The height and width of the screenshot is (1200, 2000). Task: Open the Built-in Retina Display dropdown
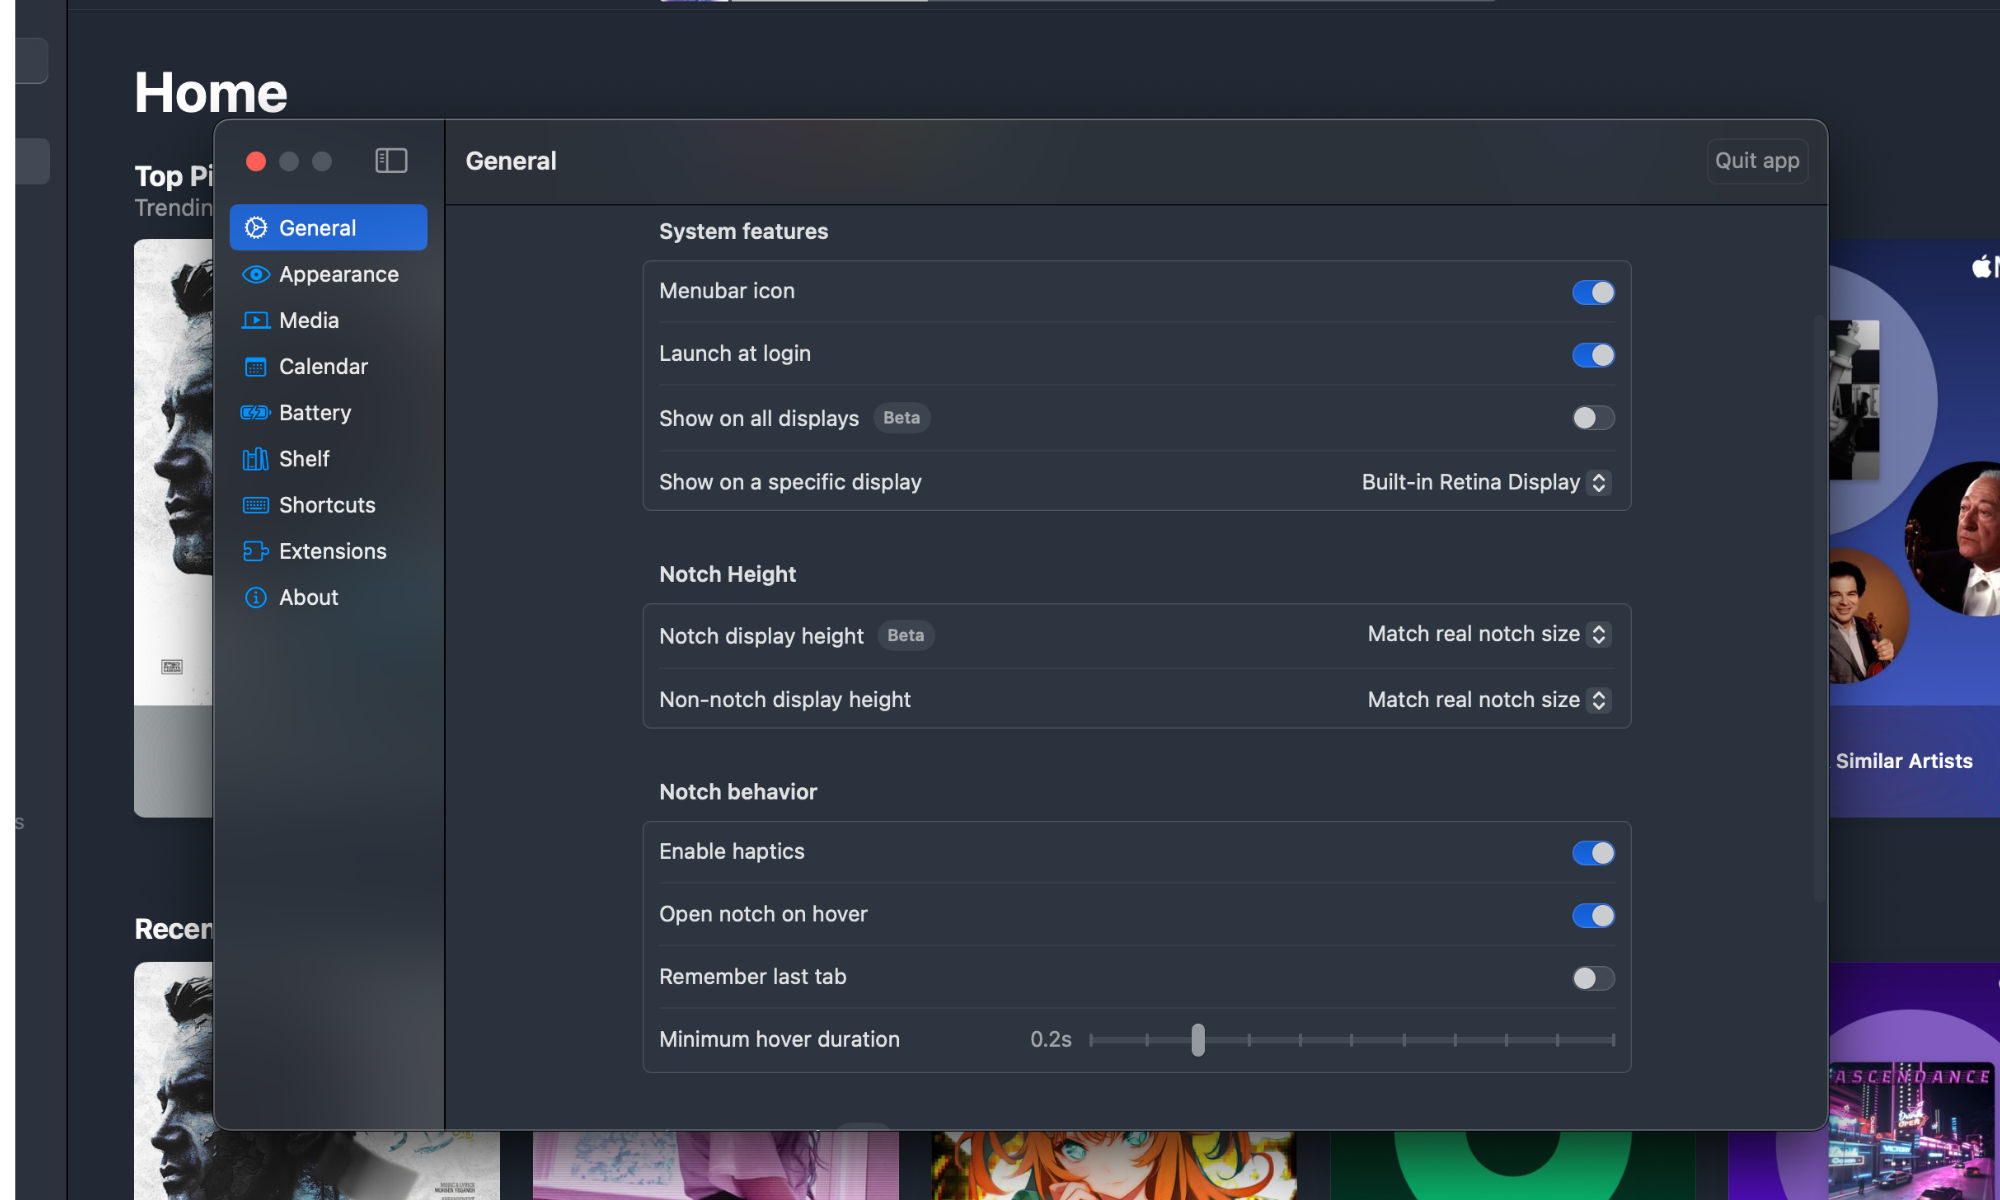pos(1485,483)
